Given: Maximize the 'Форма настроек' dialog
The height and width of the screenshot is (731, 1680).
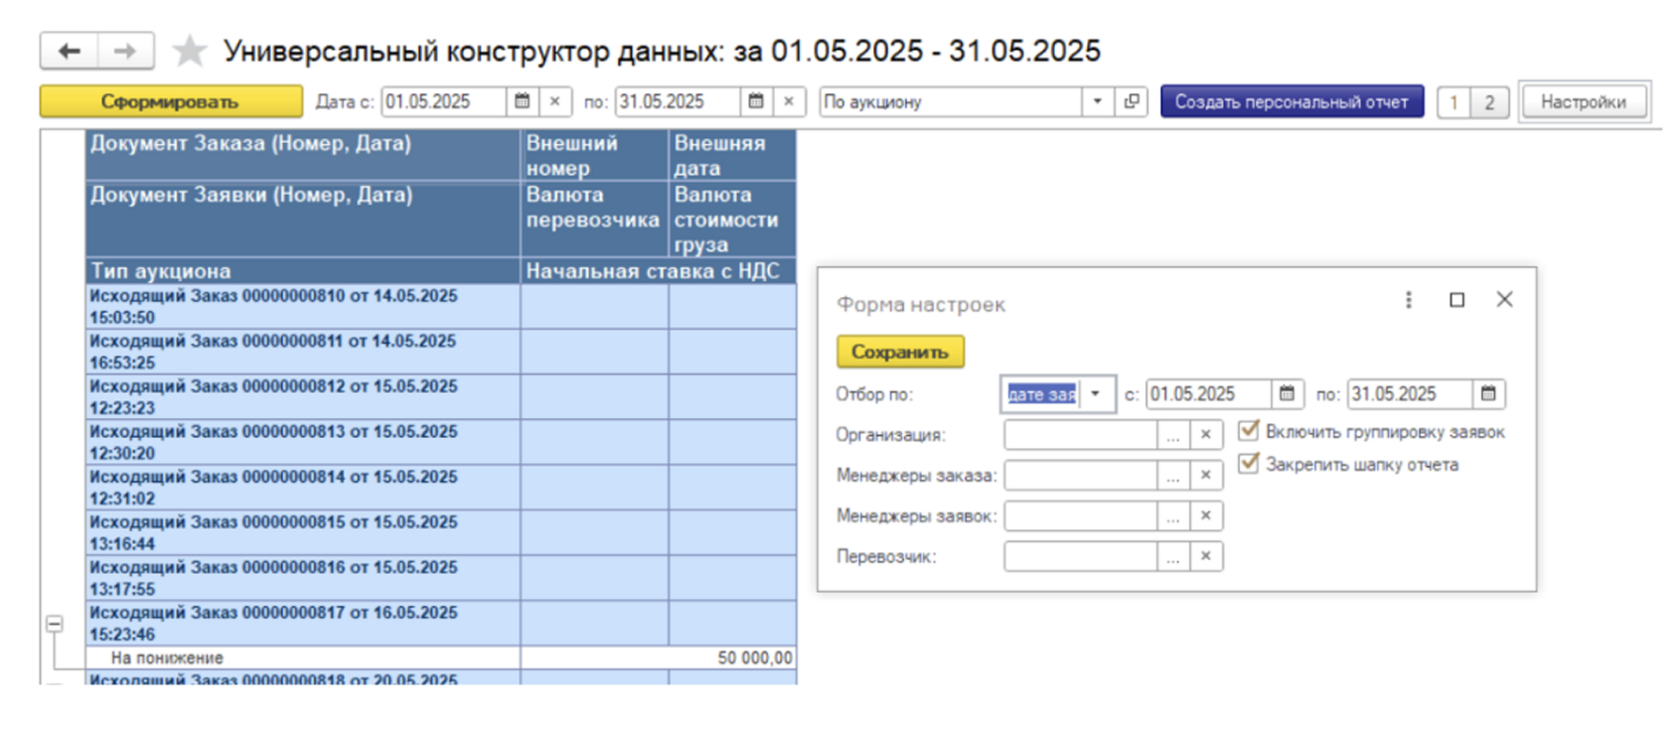Looking at the screenshot, I should [x=1457, y=300].
